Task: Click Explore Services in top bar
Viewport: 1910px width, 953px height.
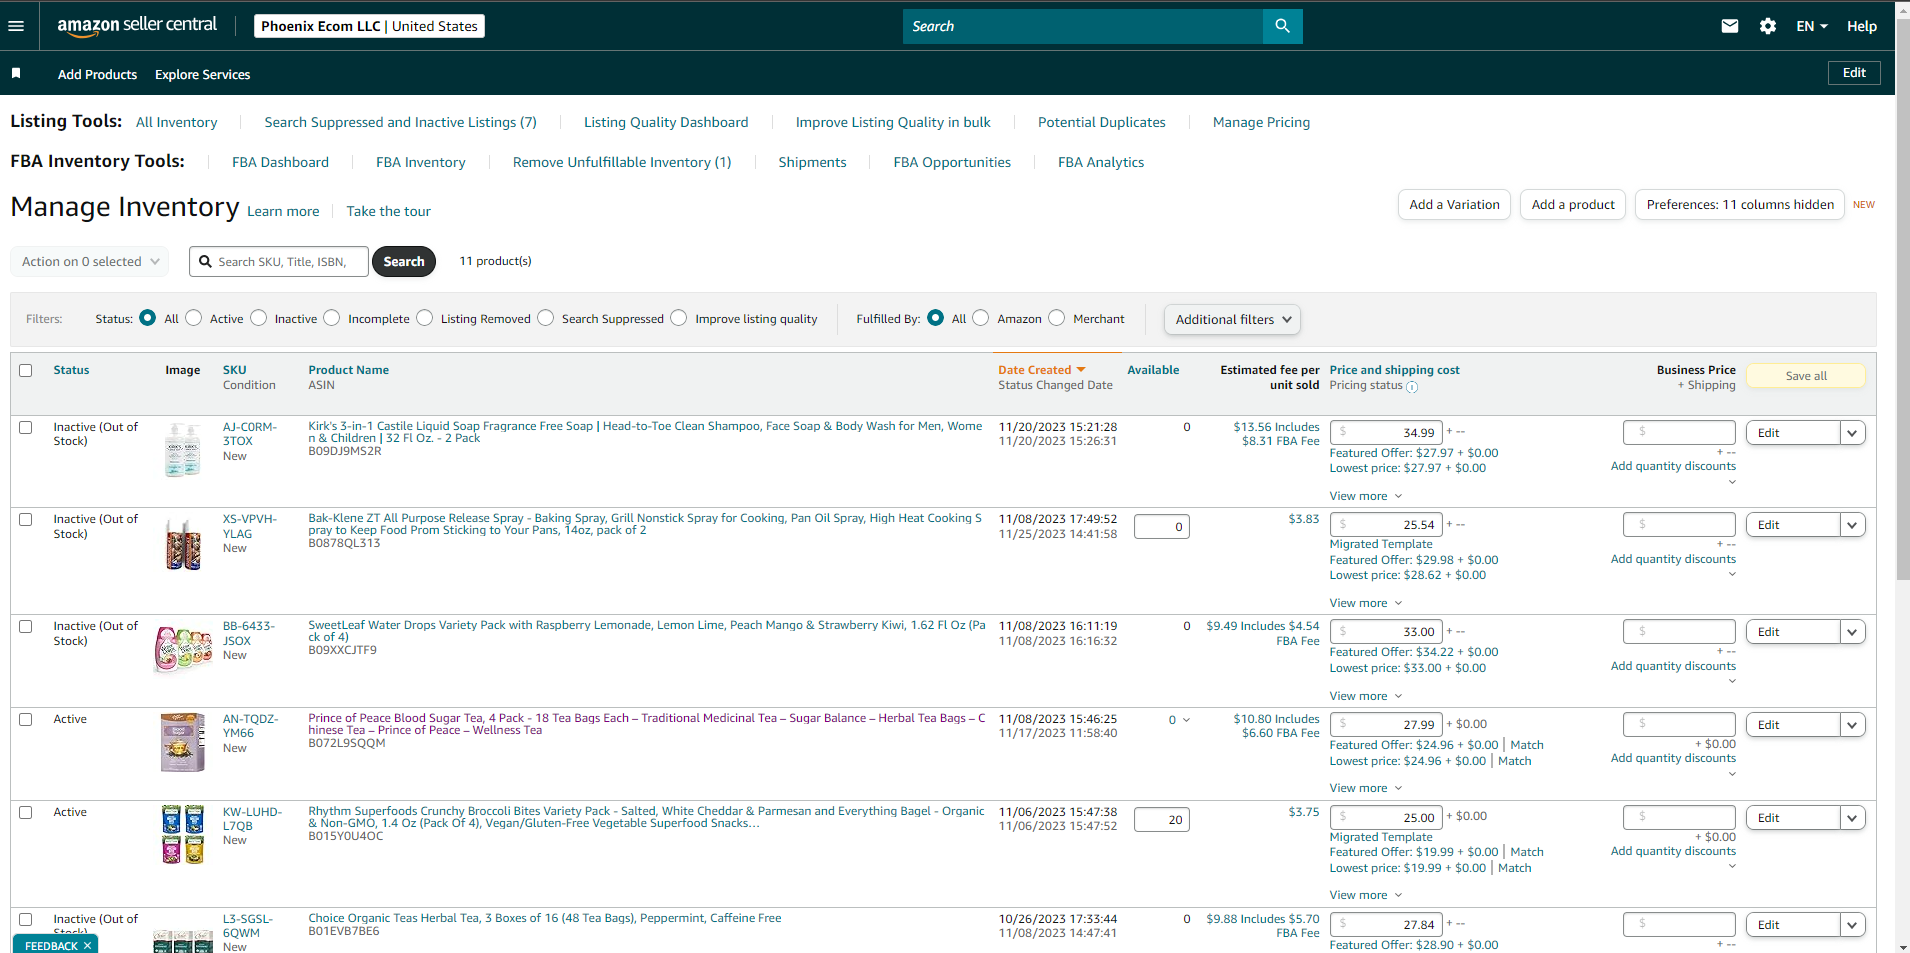Action: [202, 74]
